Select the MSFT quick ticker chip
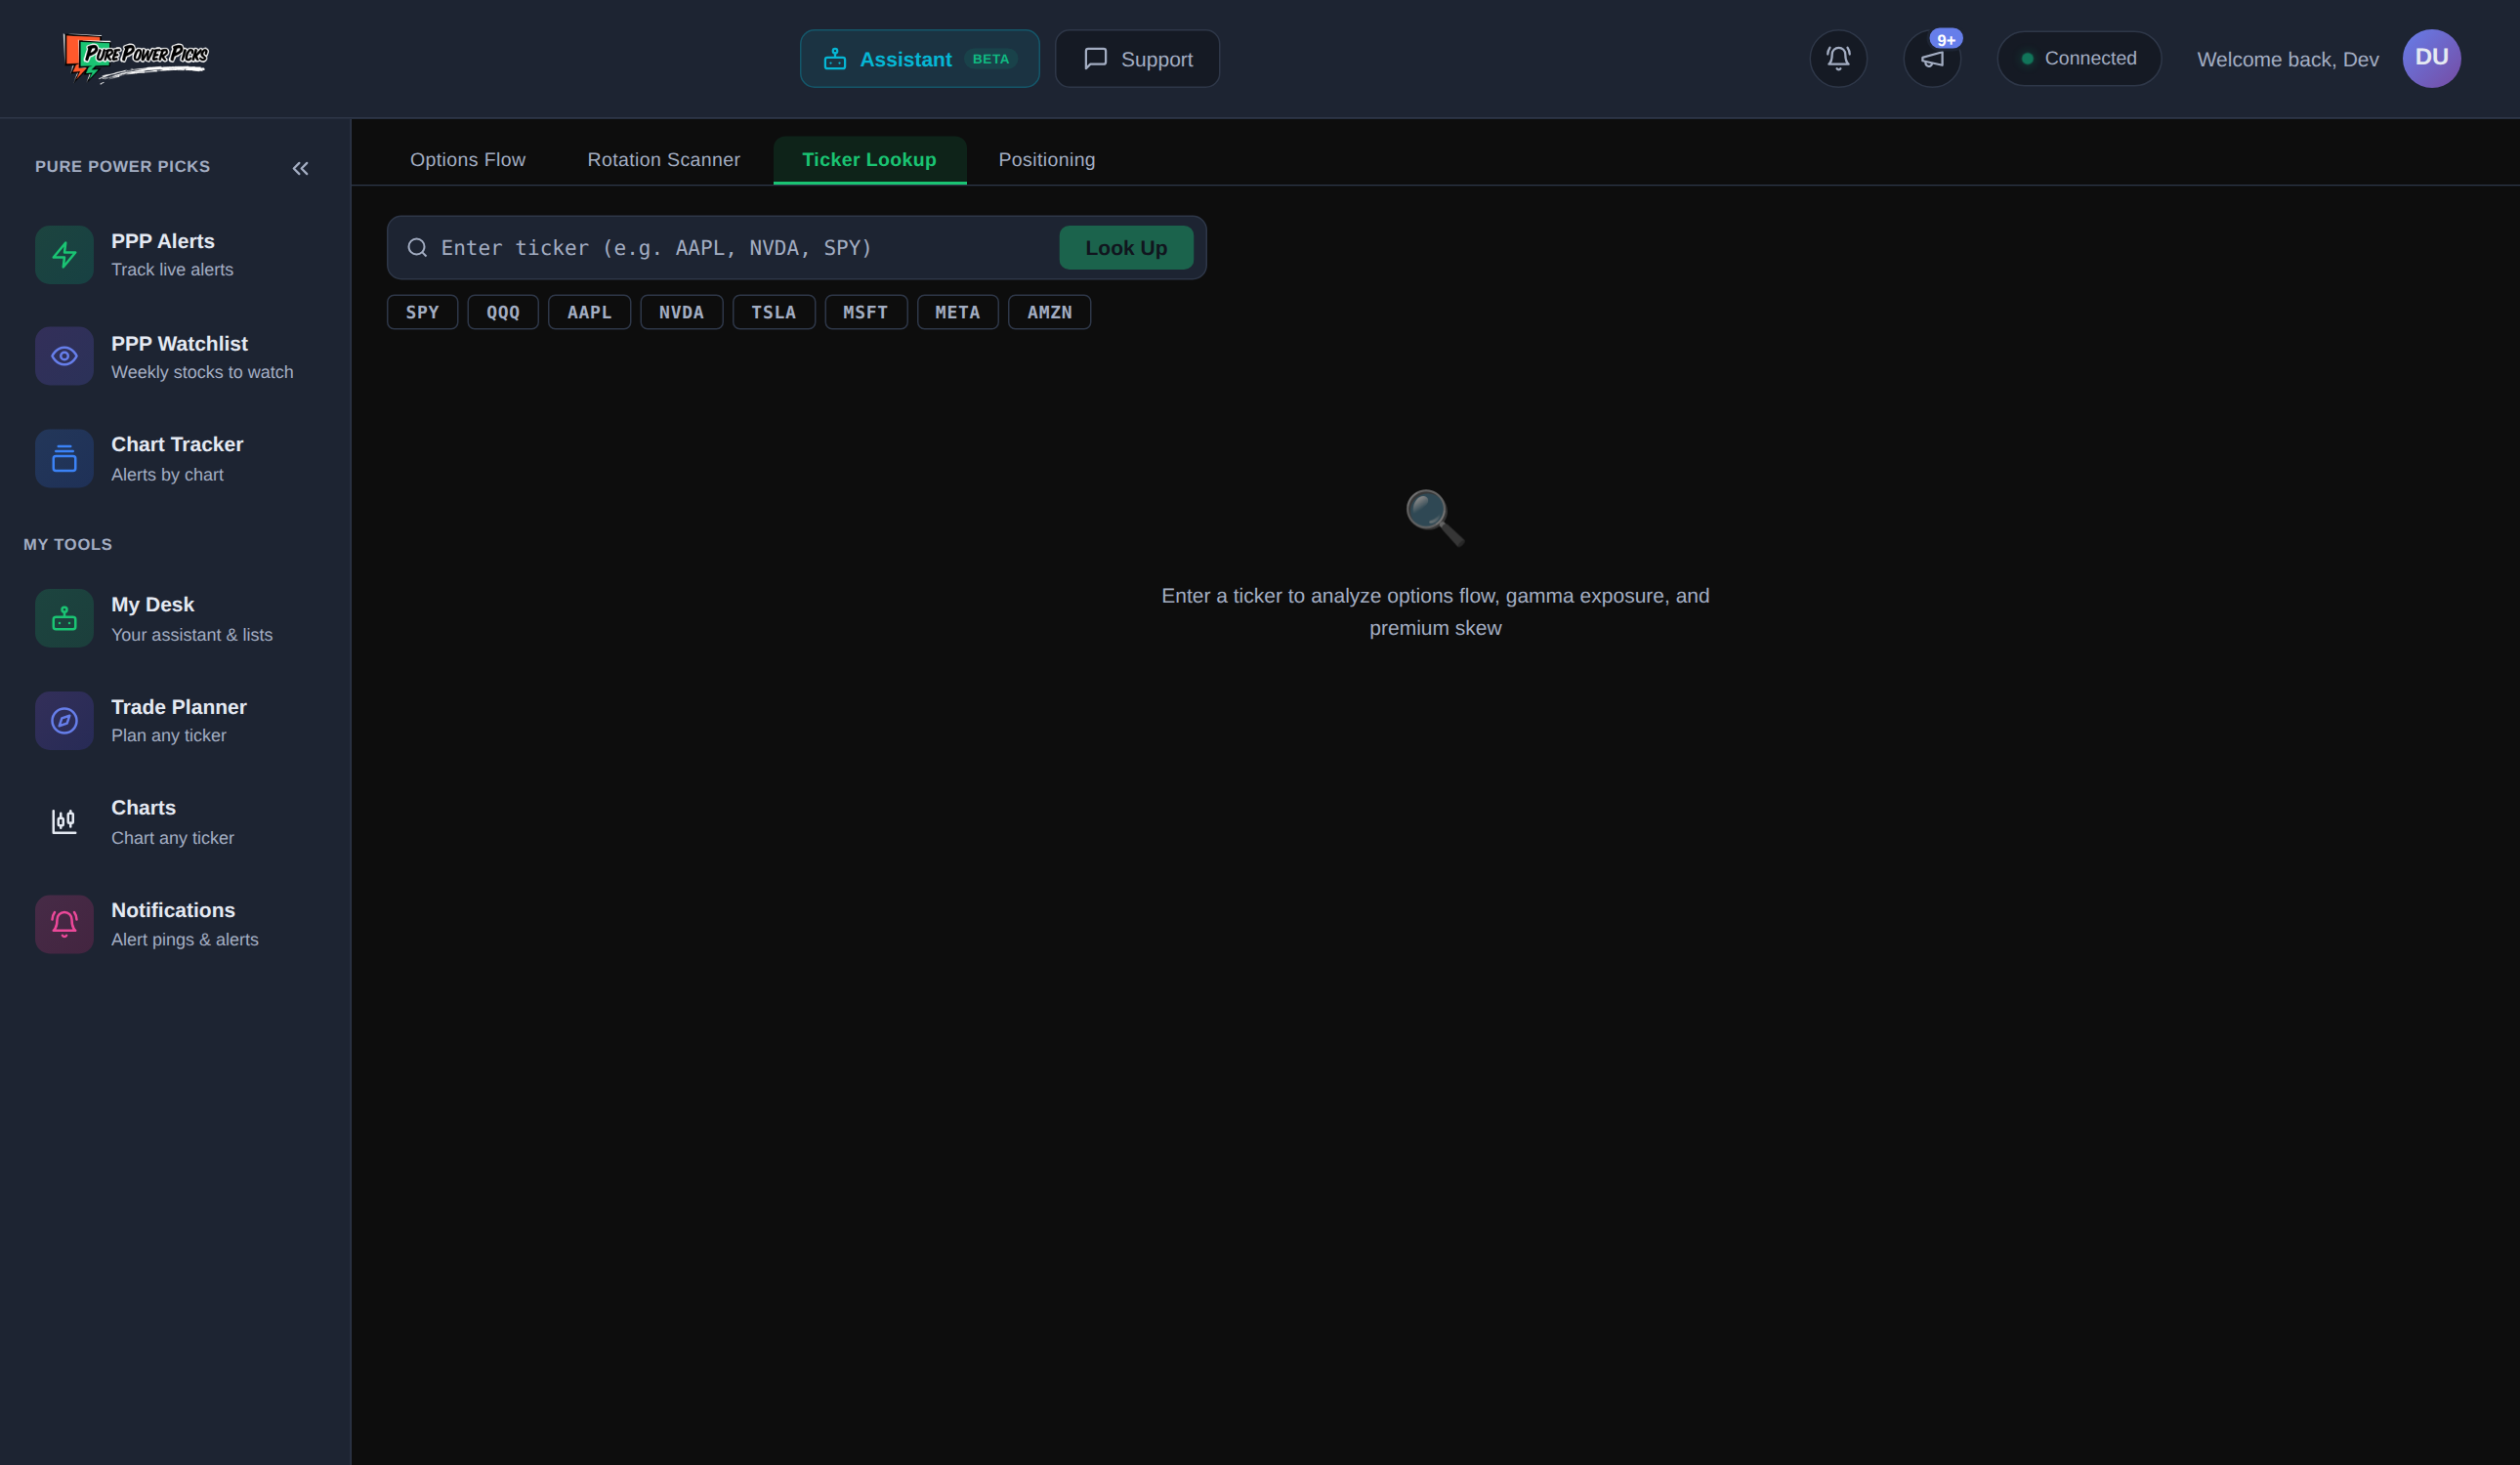 [866, 312]
